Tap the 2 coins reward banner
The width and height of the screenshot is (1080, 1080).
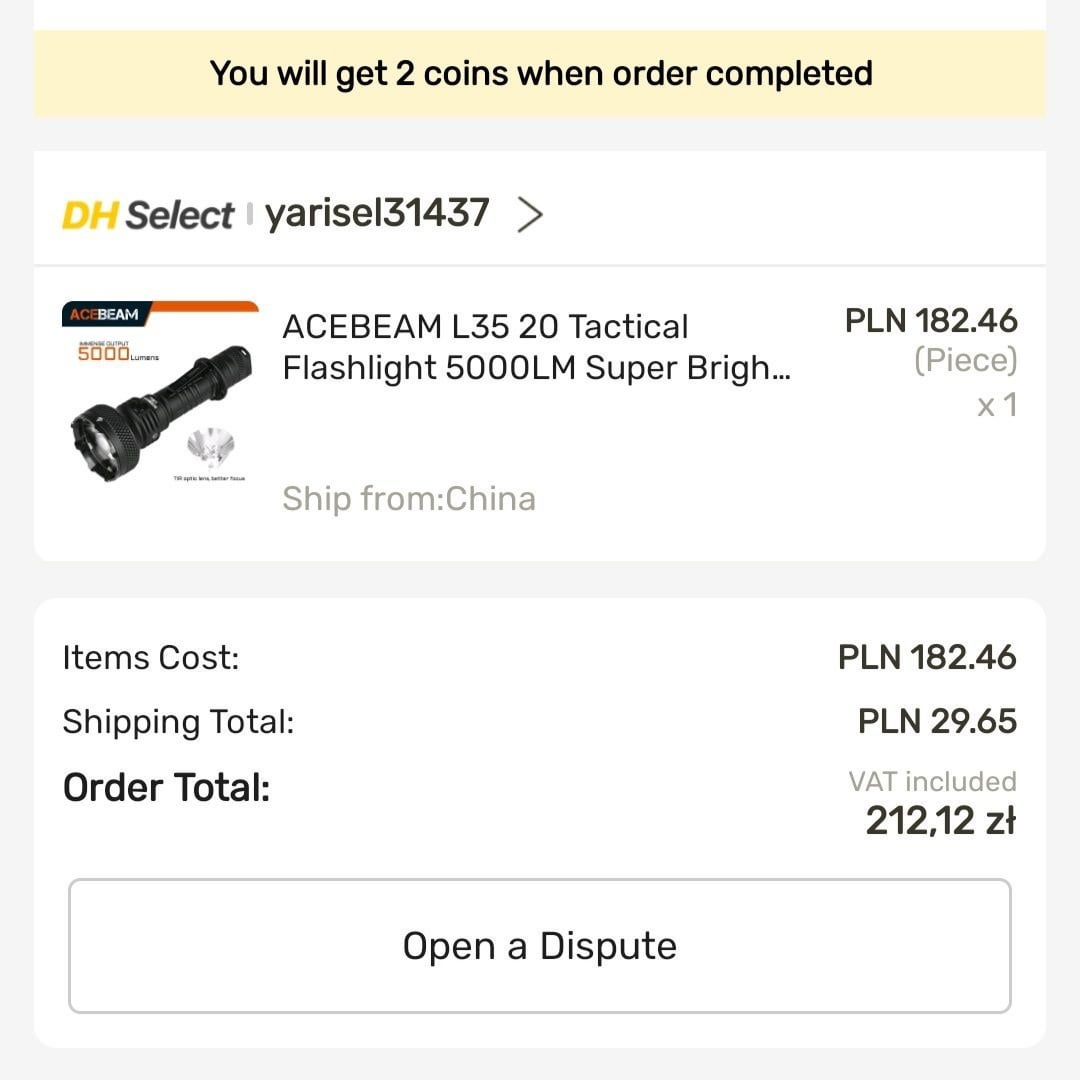click(540, 73)
